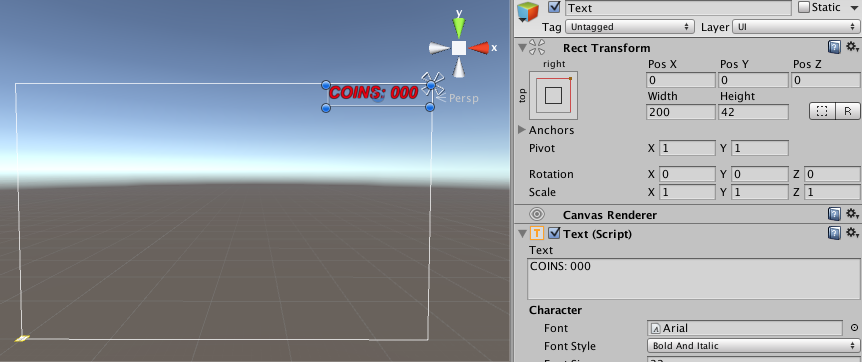Viewport: 862px width, 362px height.
Task: Click the raw edit mode R button
Action: pyautogui.click(x=848, y=111)
